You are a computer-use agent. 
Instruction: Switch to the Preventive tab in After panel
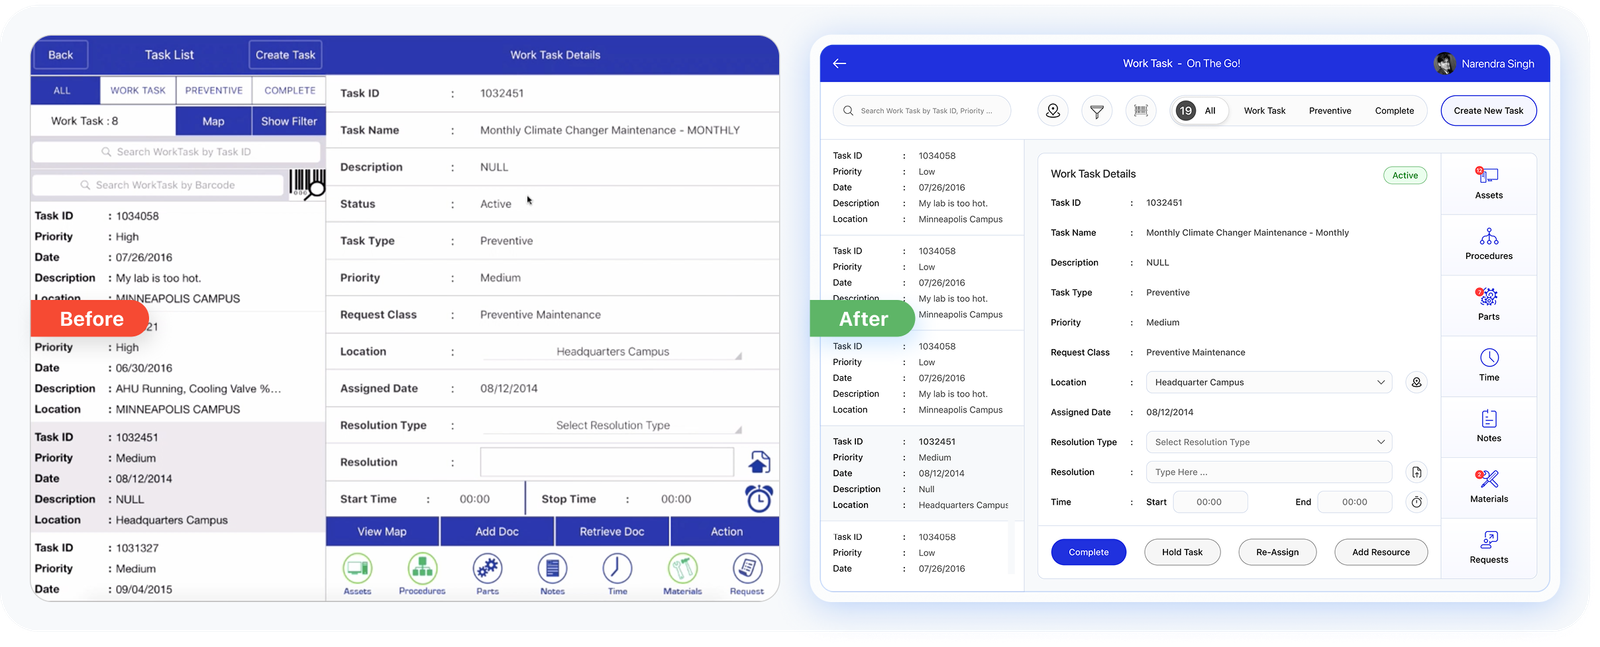point(1329,111)
